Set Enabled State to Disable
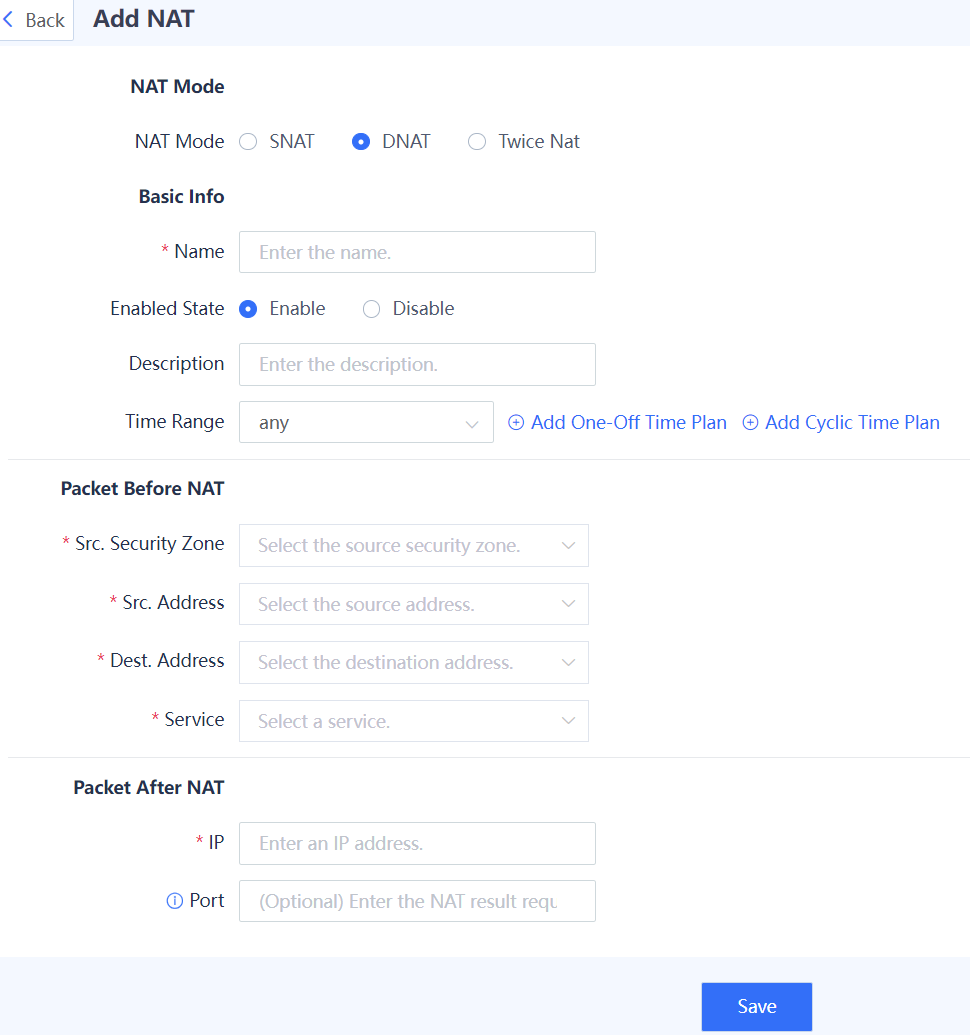 click(372, 309)
